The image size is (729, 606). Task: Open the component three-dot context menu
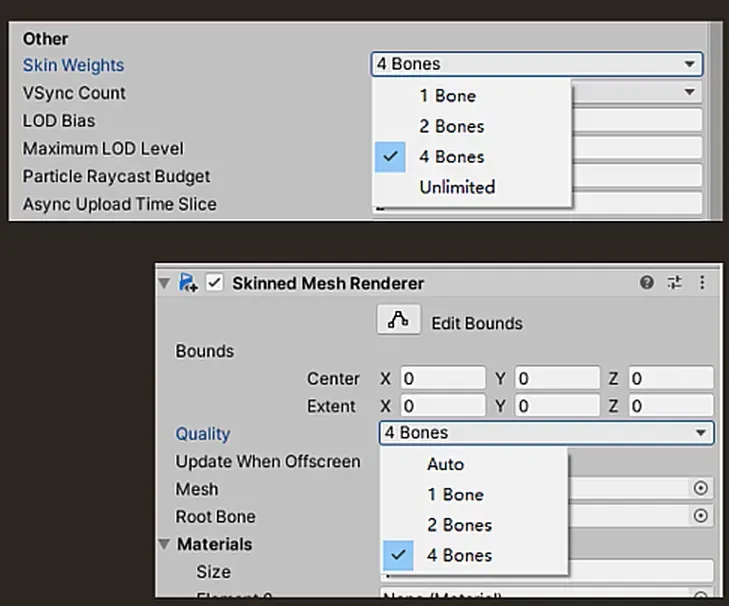[702, 283]
